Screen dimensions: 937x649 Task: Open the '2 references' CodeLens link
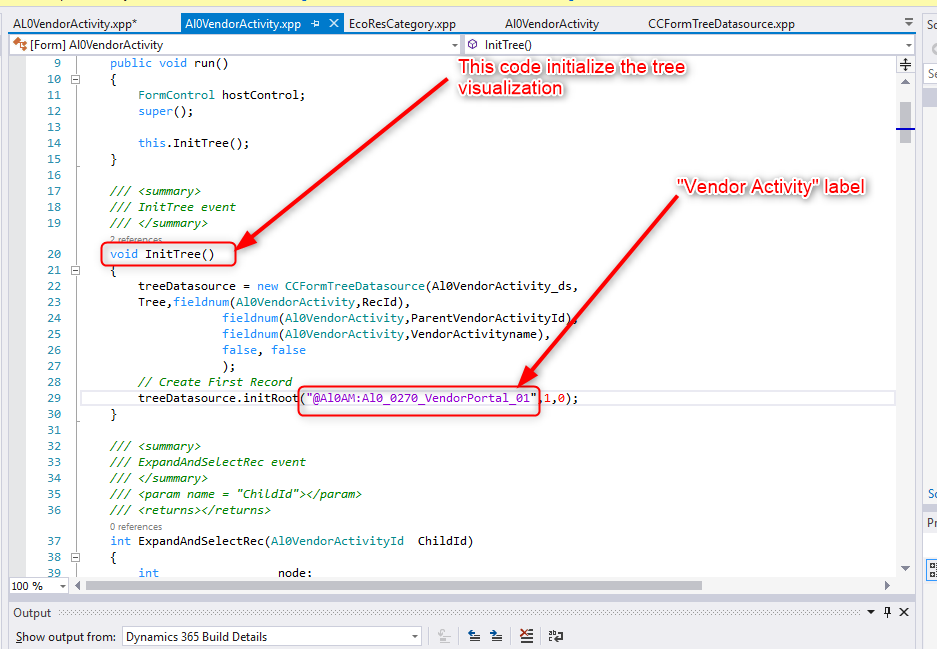(x=136, y=239)
